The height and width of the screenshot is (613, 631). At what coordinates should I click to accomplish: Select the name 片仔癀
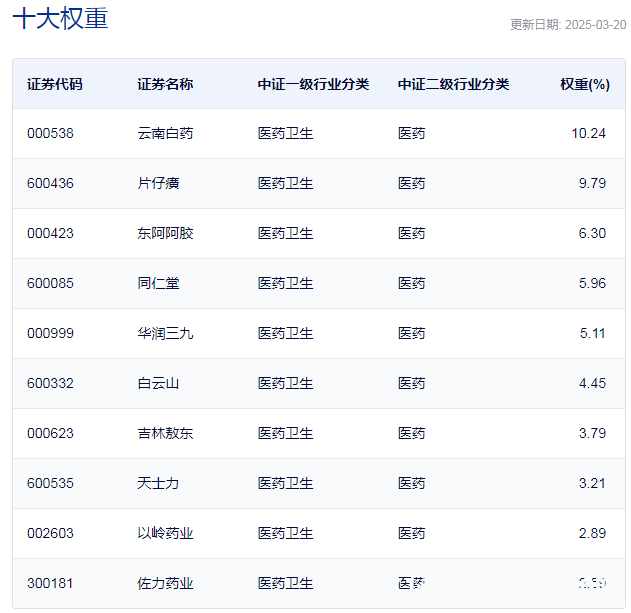tap(158, 183)
